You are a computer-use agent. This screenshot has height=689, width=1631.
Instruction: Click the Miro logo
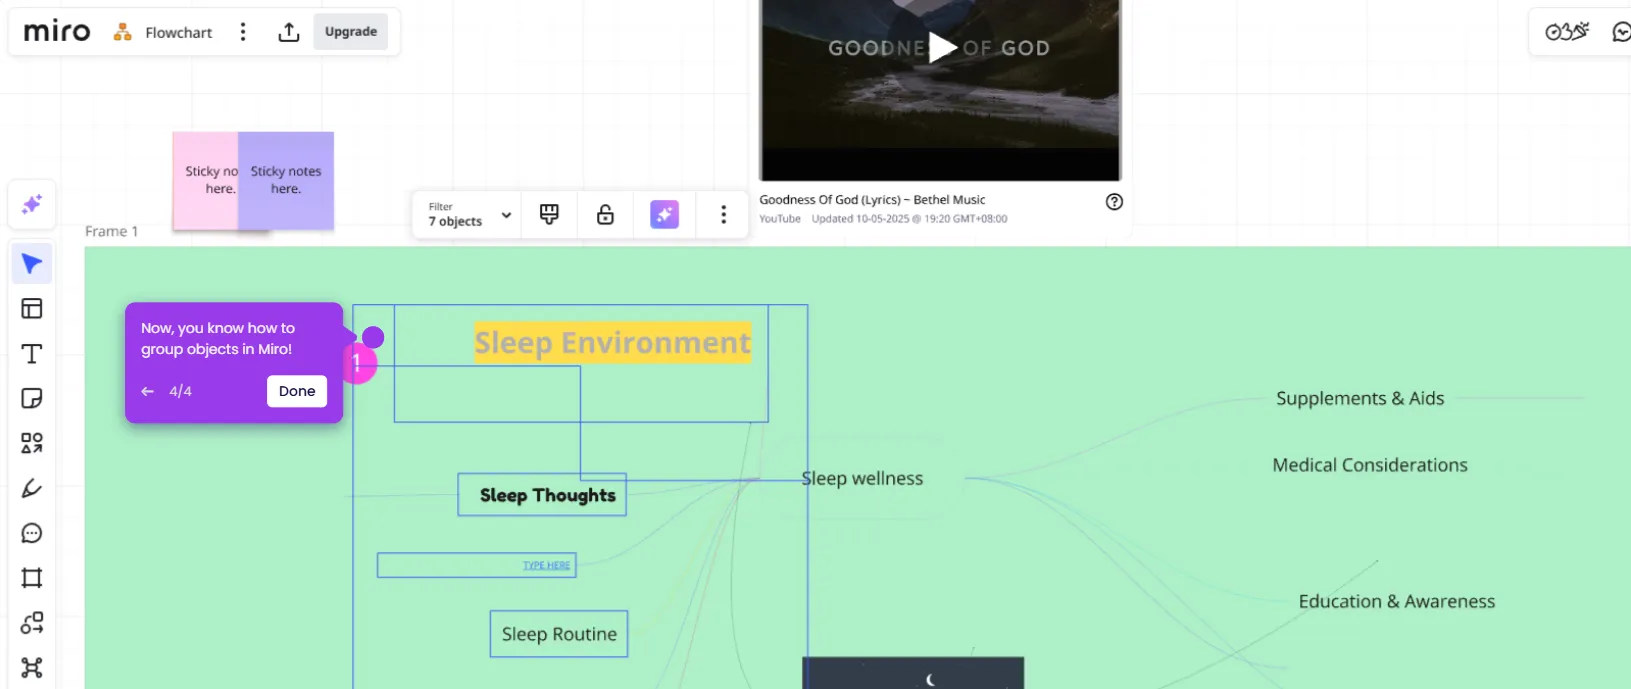(x=57, y=32)
